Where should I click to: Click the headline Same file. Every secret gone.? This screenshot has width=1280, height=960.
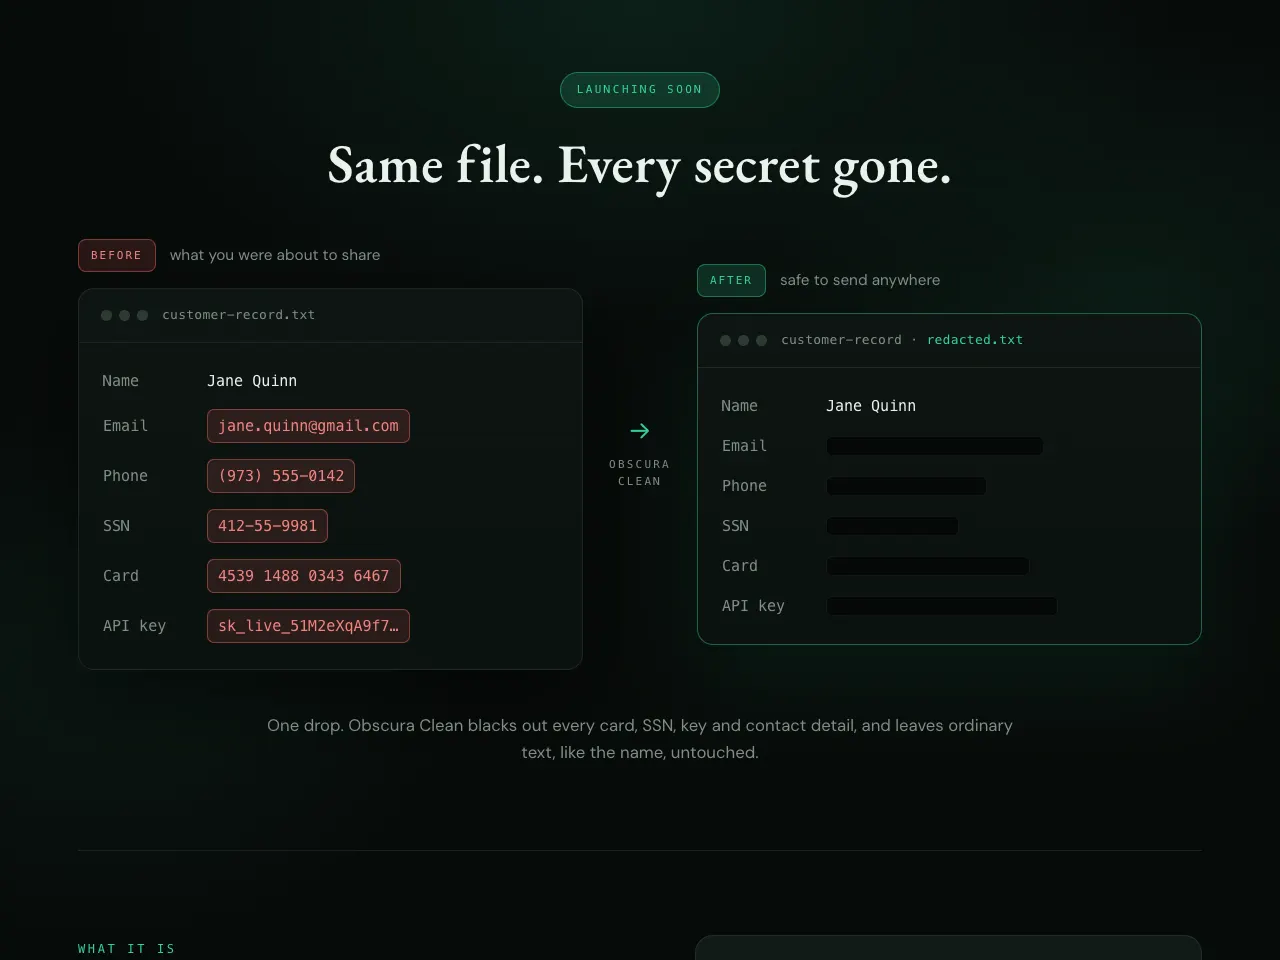[640, 166]
